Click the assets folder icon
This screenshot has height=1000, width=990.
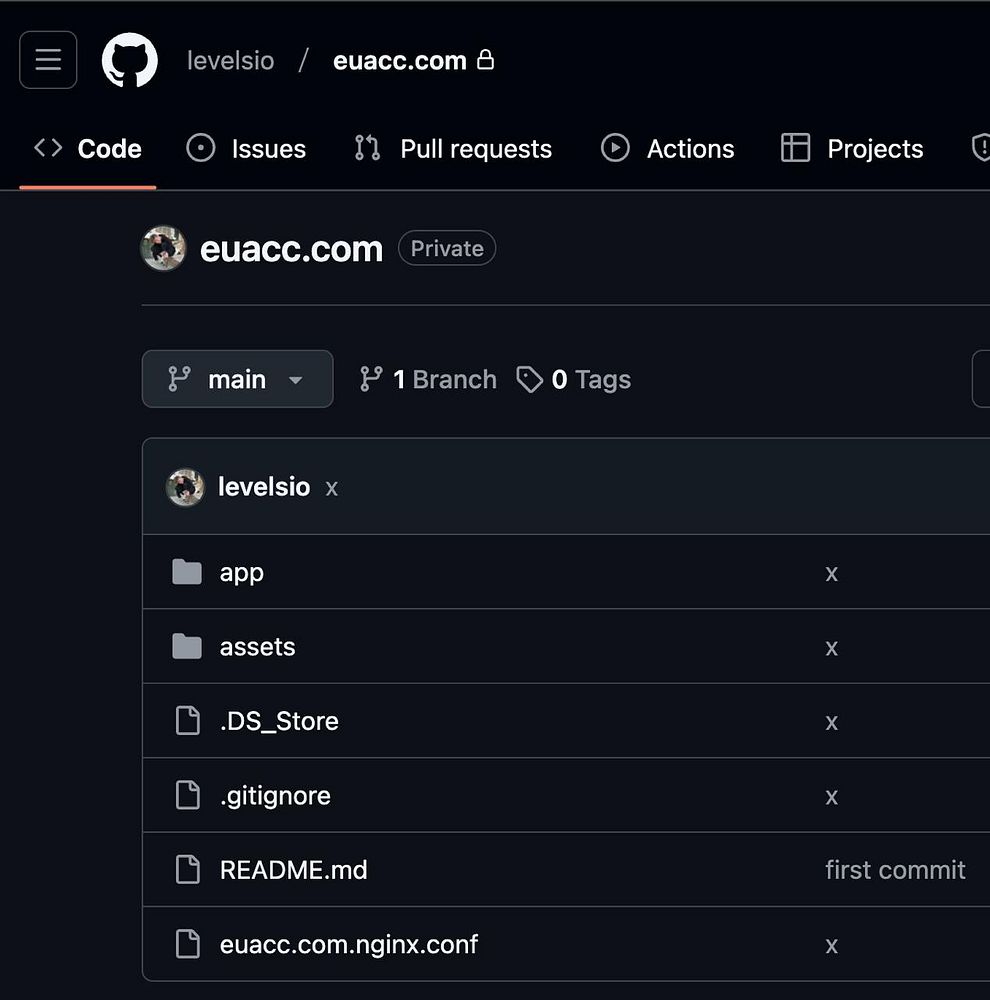click(187, 647)
